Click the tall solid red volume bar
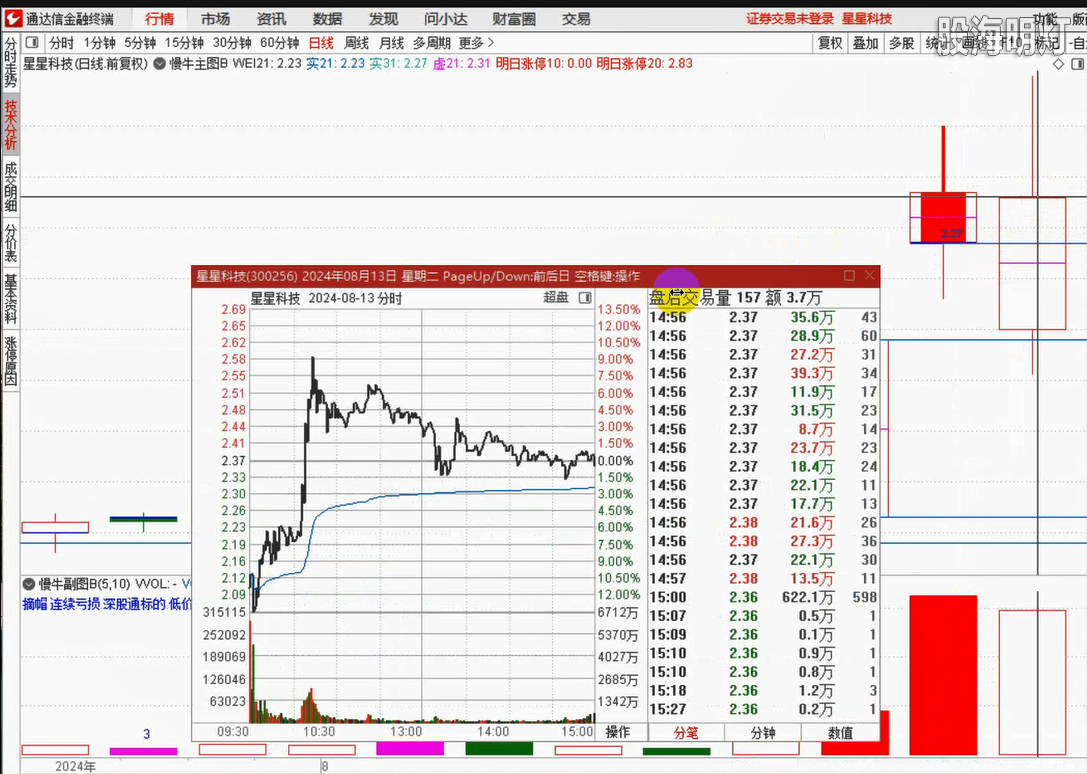Viewport: 1087px width, 774px height. (943, 675)
